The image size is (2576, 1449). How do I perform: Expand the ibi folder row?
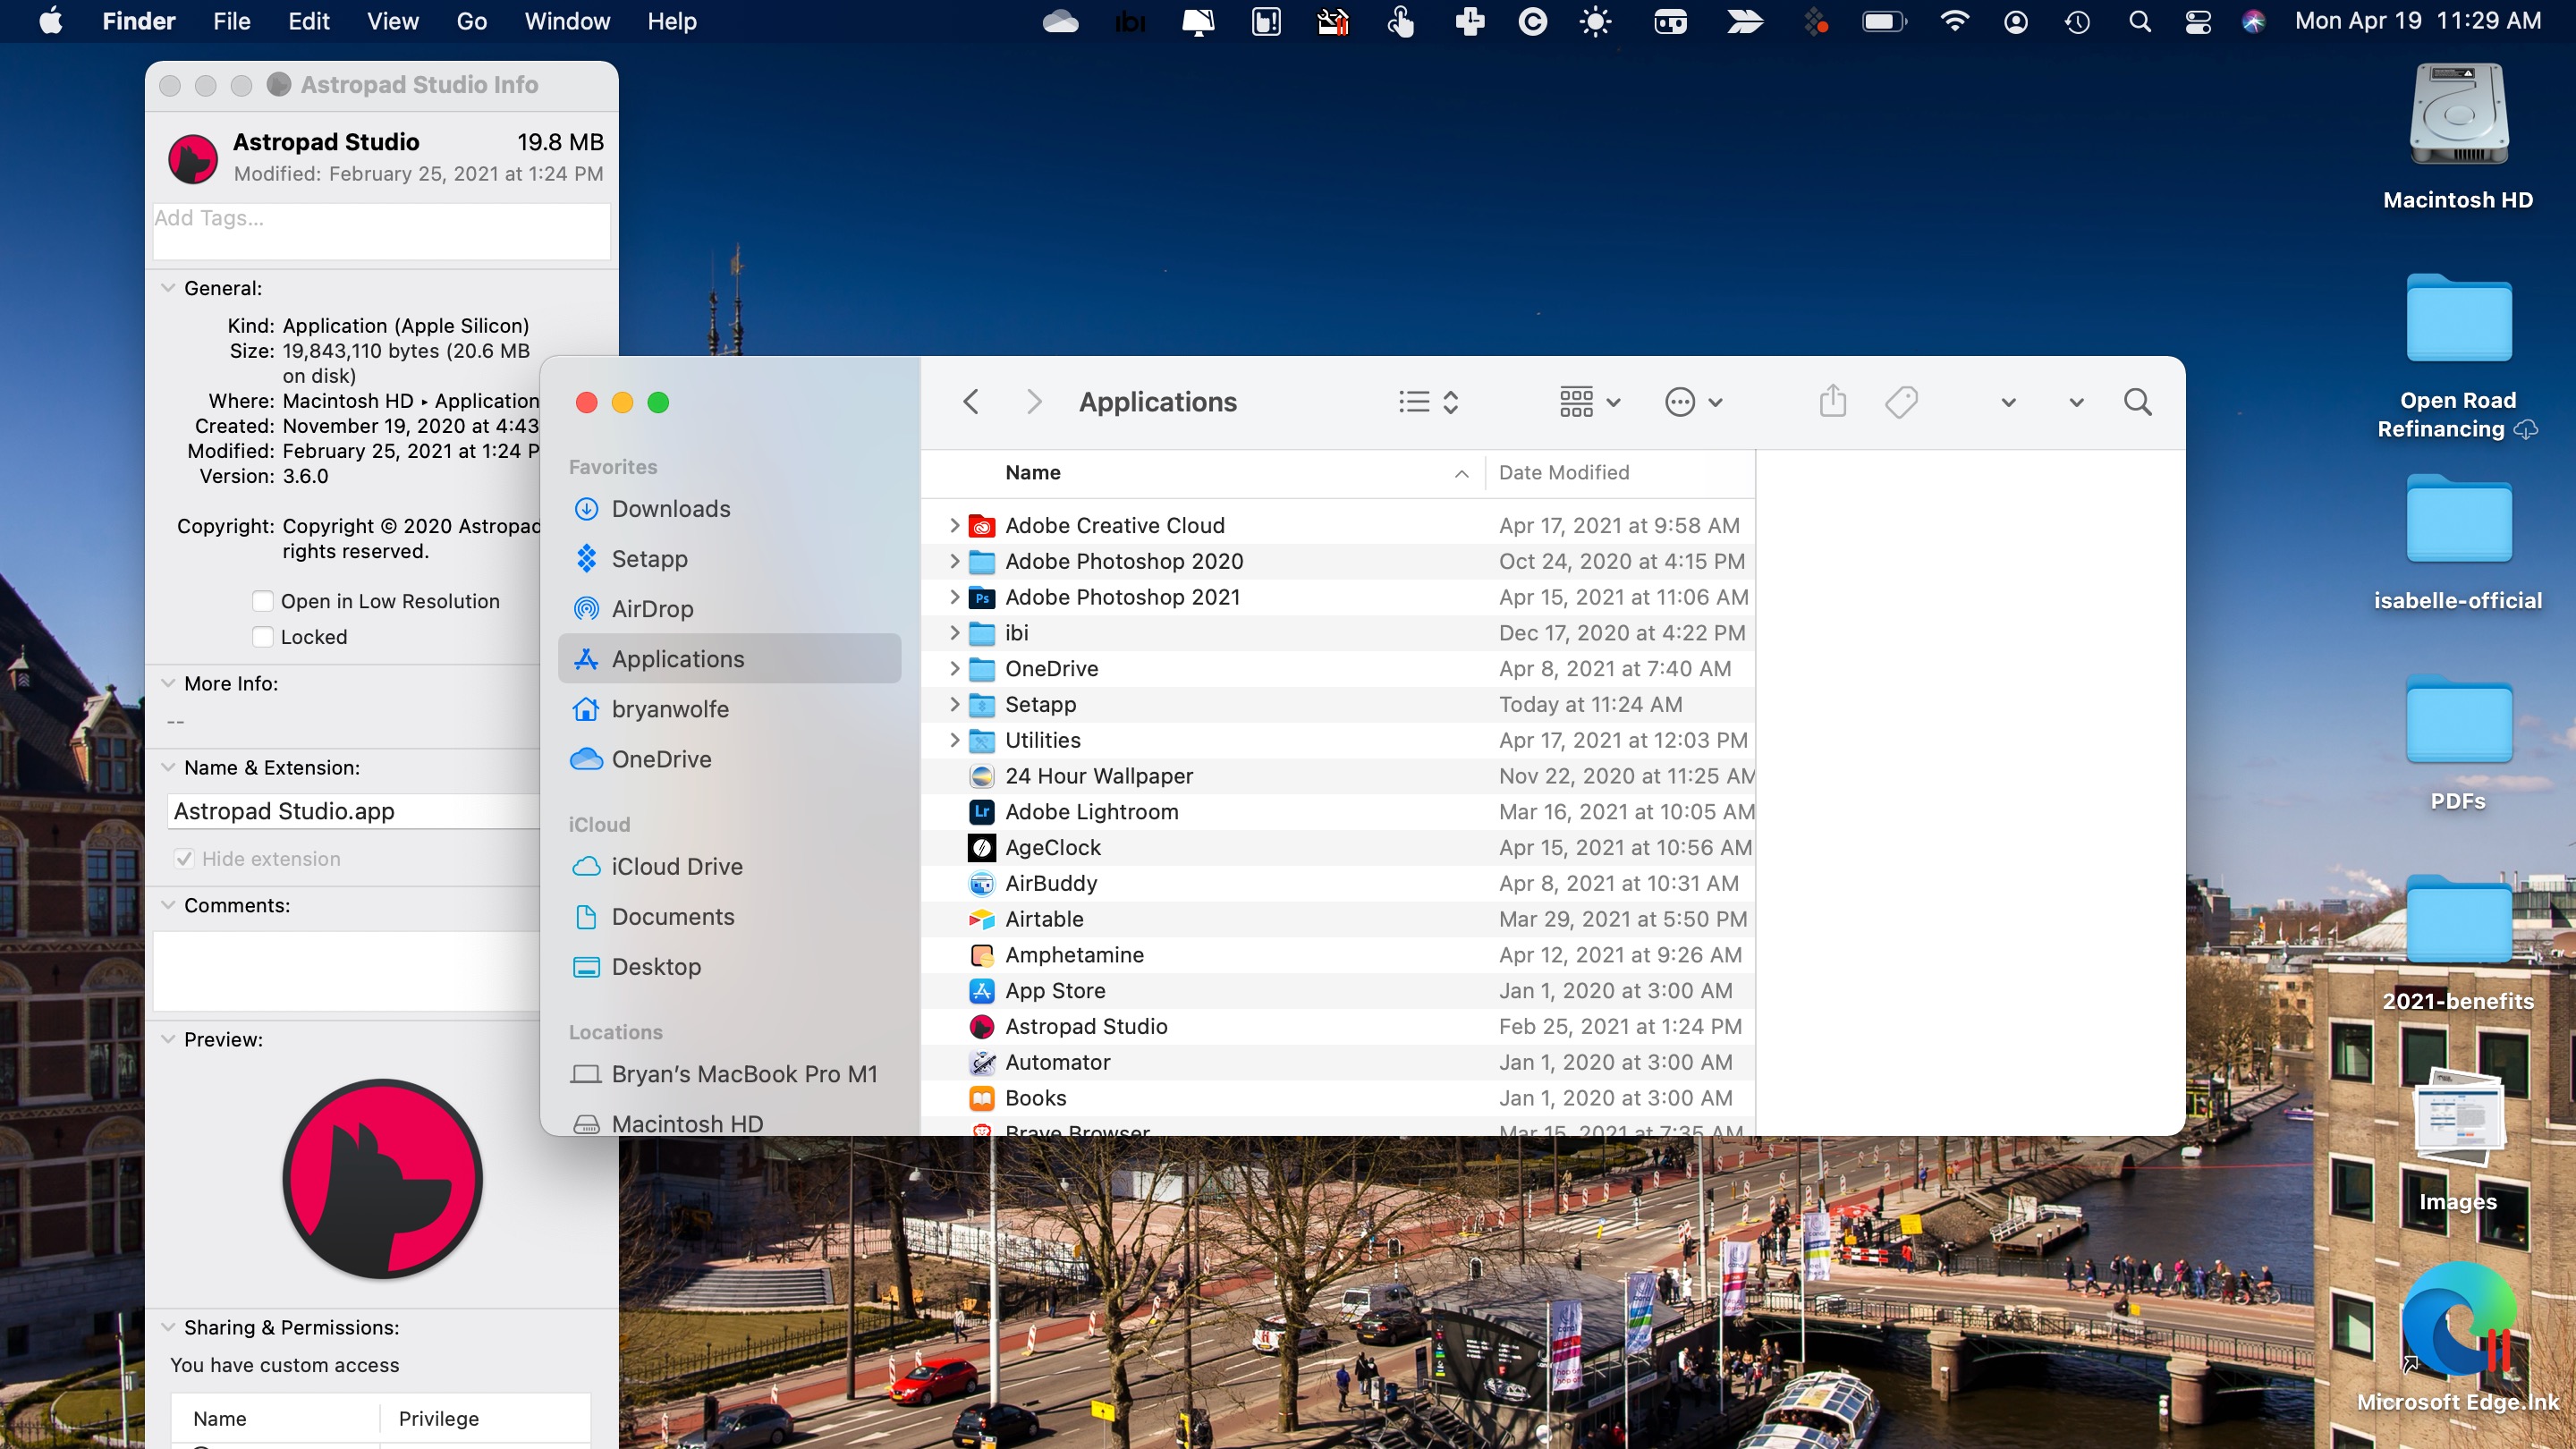[x=954, y=633]
